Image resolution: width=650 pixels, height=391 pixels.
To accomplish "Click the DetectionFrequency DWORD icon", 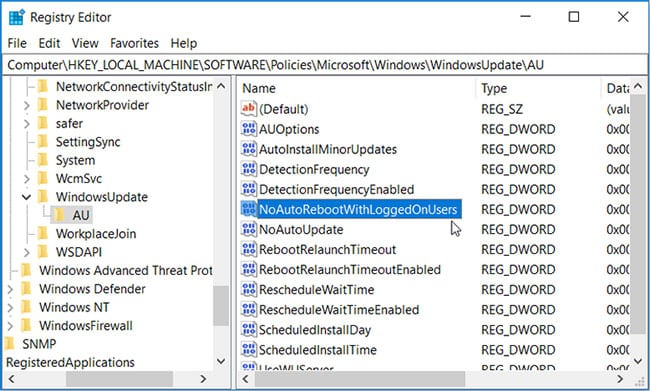I will (248, 169).
